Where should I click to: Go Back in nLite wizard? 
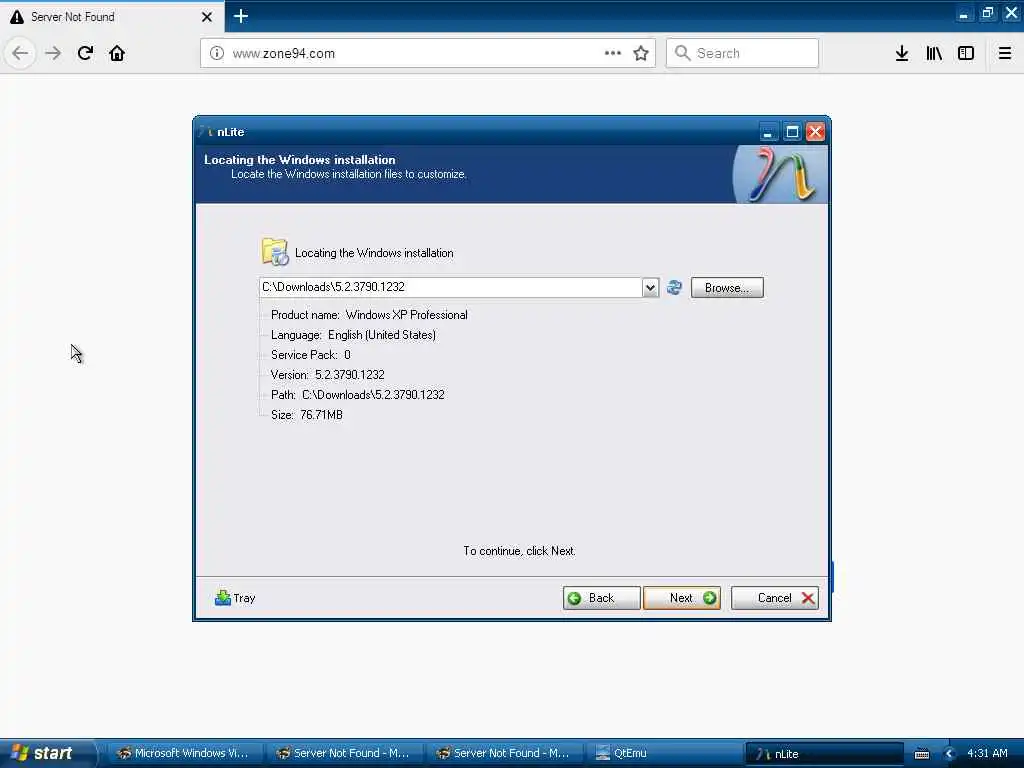(x=601, y=598)
